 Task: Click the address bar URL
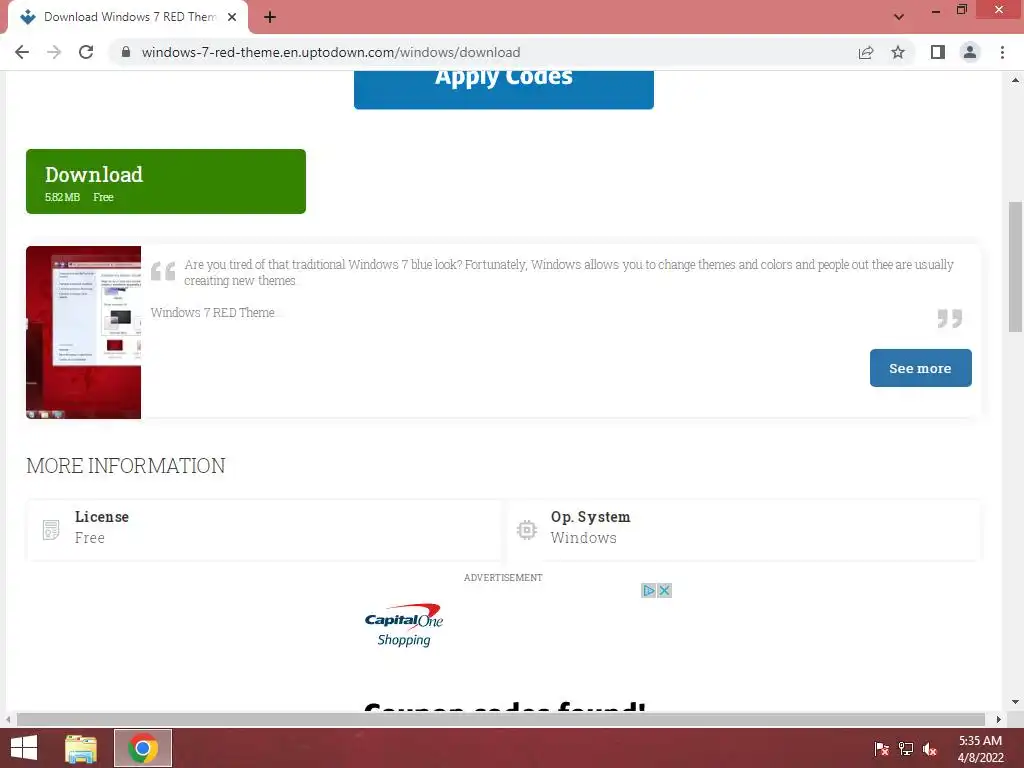coord(331,52)
